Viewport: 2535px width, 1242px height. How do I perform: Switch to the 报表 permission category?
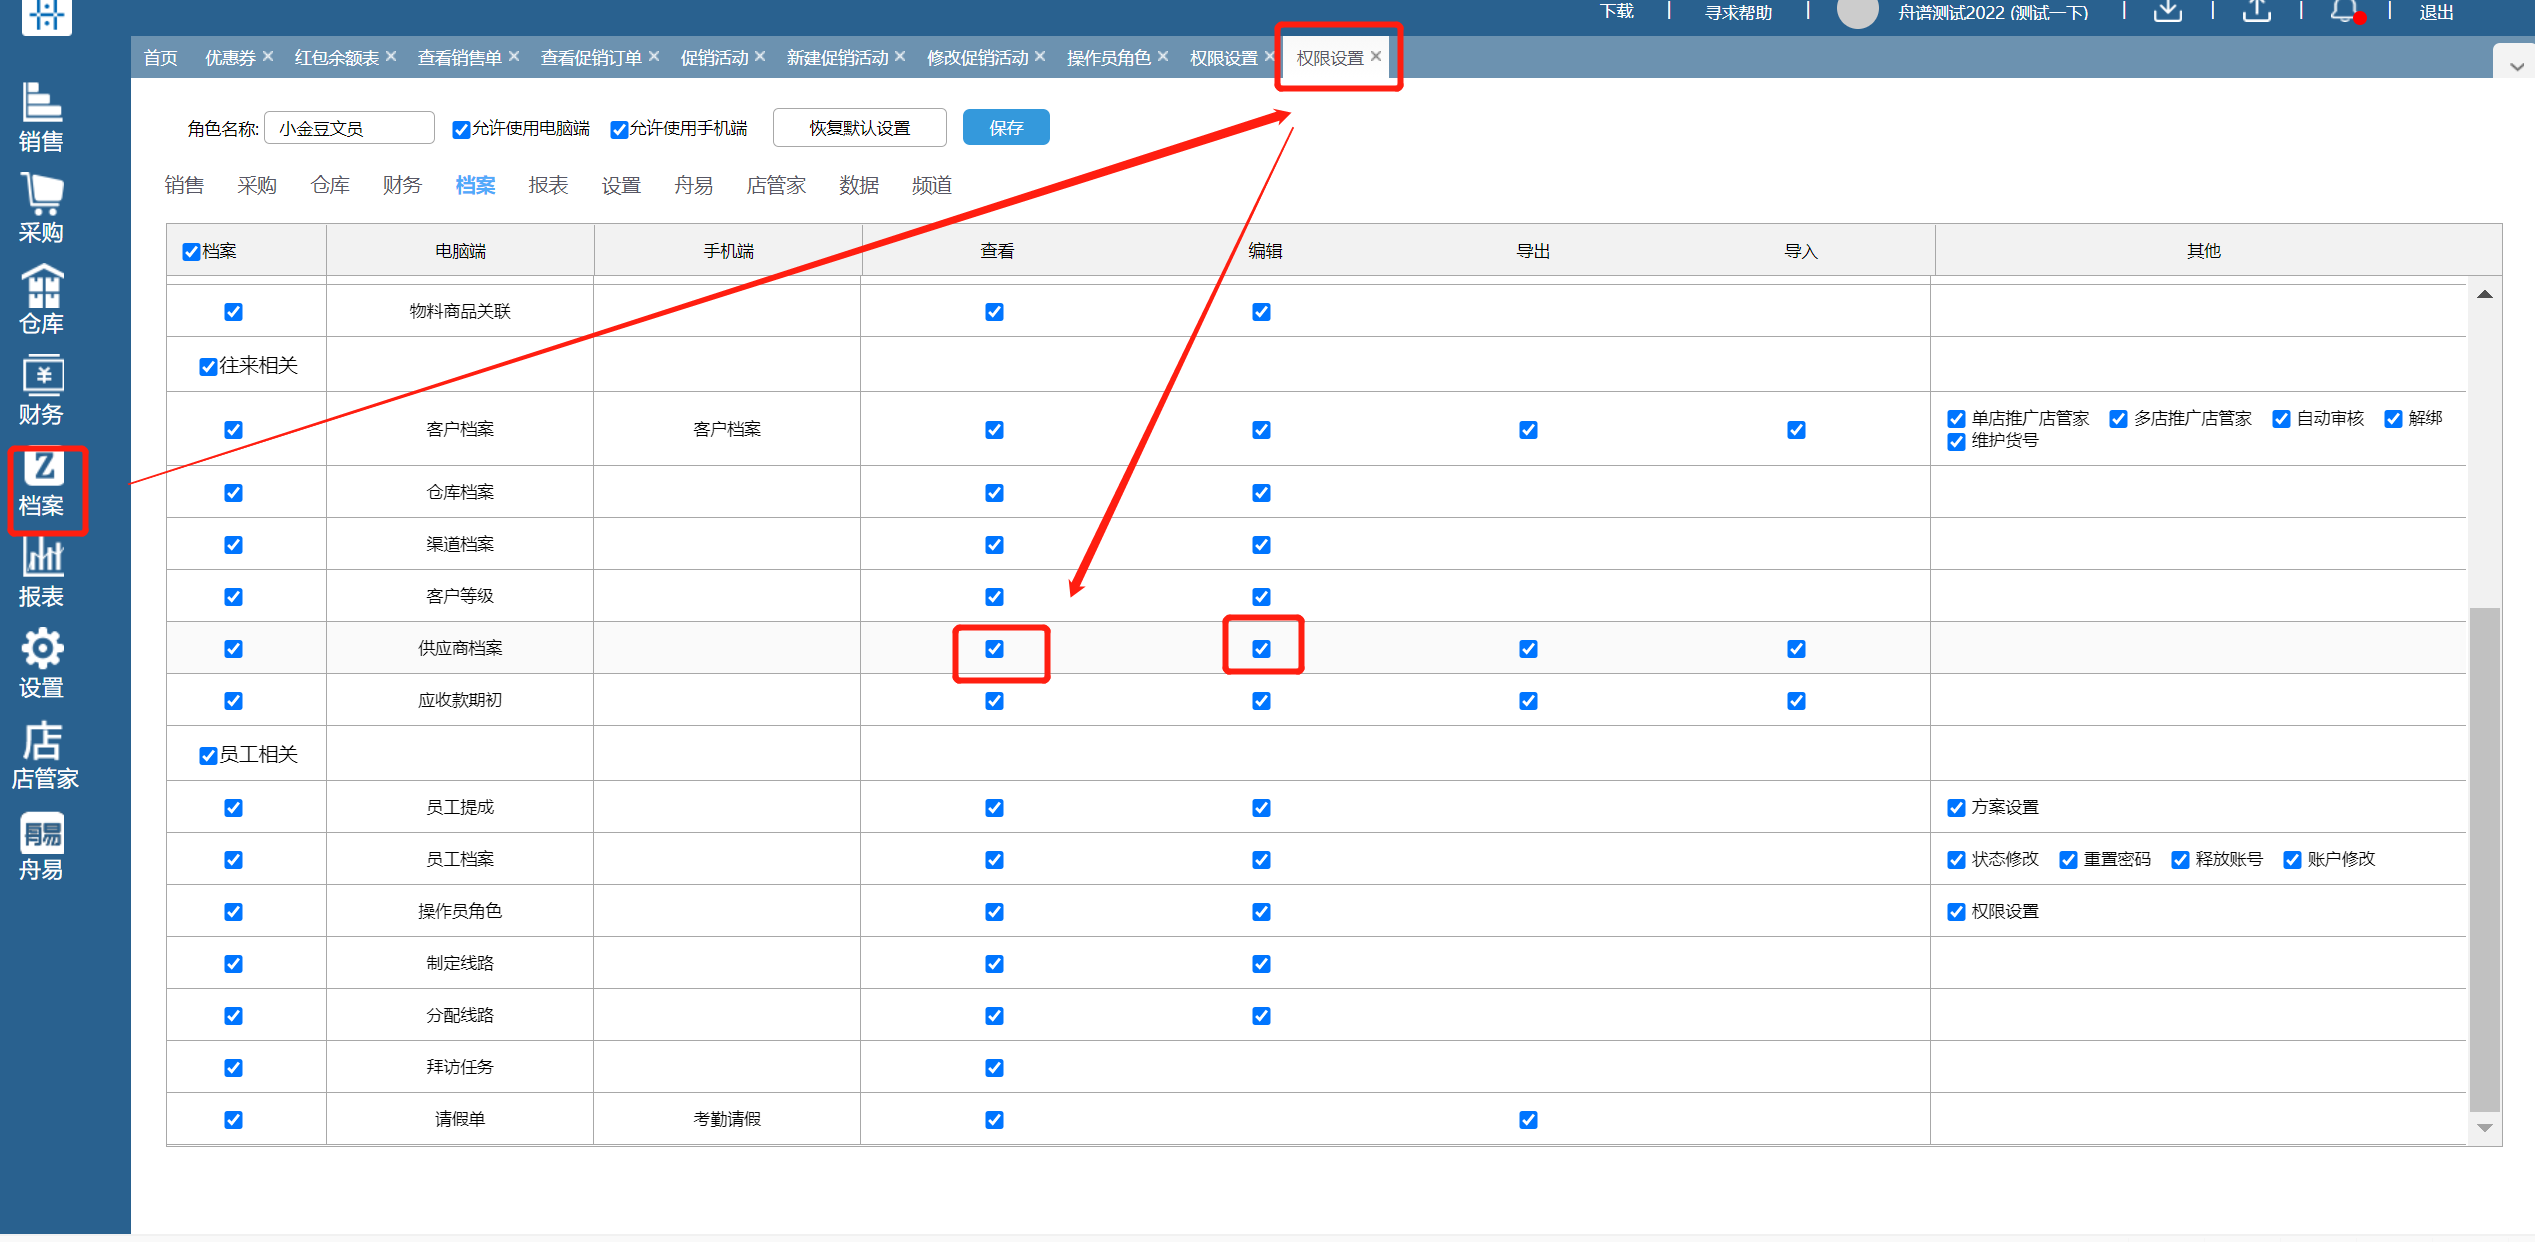coord(548,185)
